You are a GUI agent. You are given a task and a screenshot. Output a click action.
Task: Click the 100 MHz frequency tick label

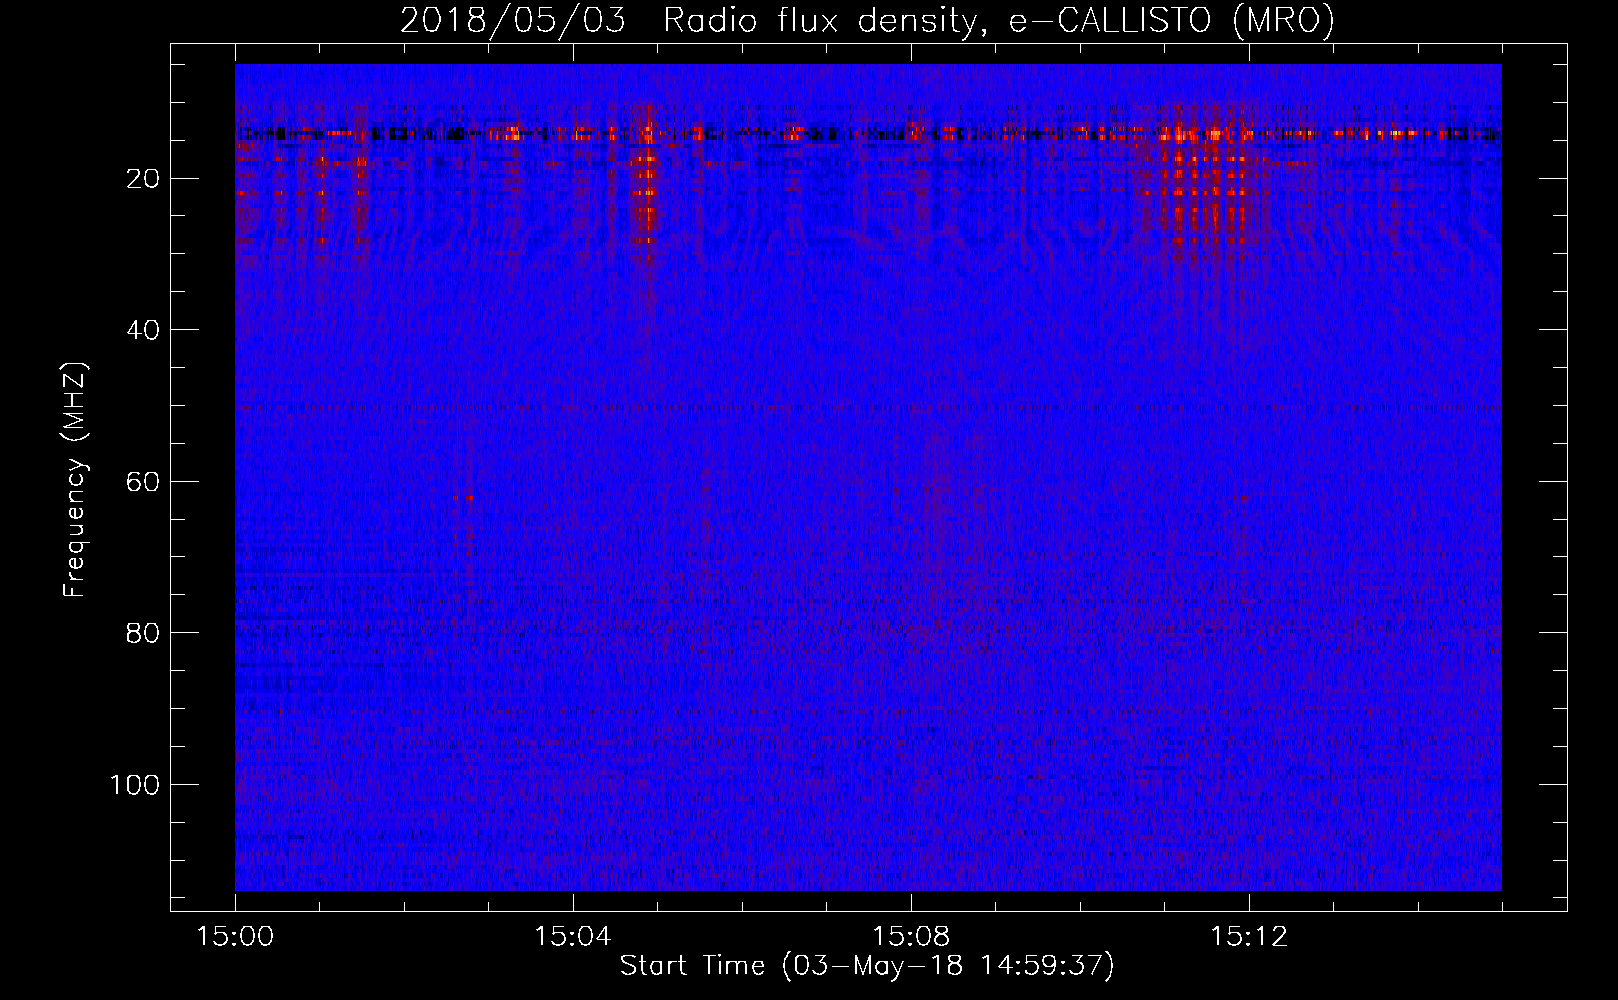135,785
